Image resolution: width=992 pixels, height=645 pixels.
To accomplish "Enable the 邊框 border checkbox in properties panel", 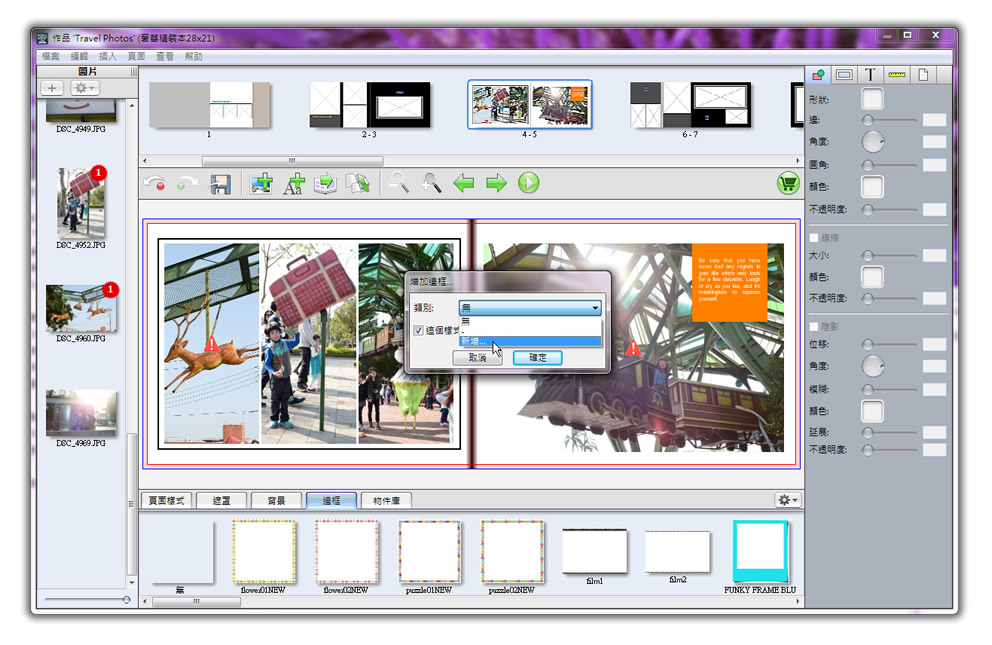I will [813, 238].
